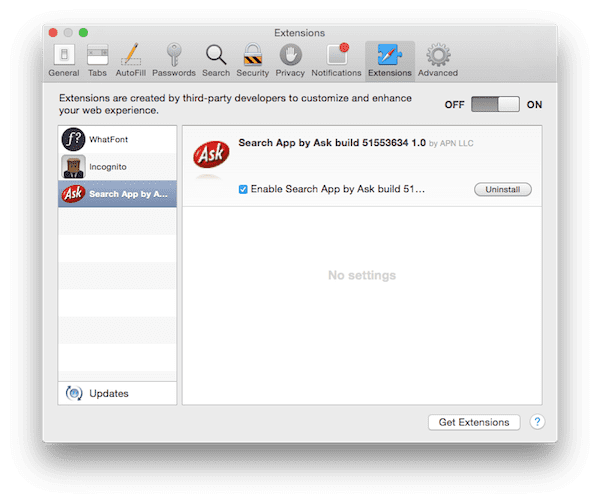600x503 pixels.
Task: Open the General preferences pane
Action: (63, 59)
